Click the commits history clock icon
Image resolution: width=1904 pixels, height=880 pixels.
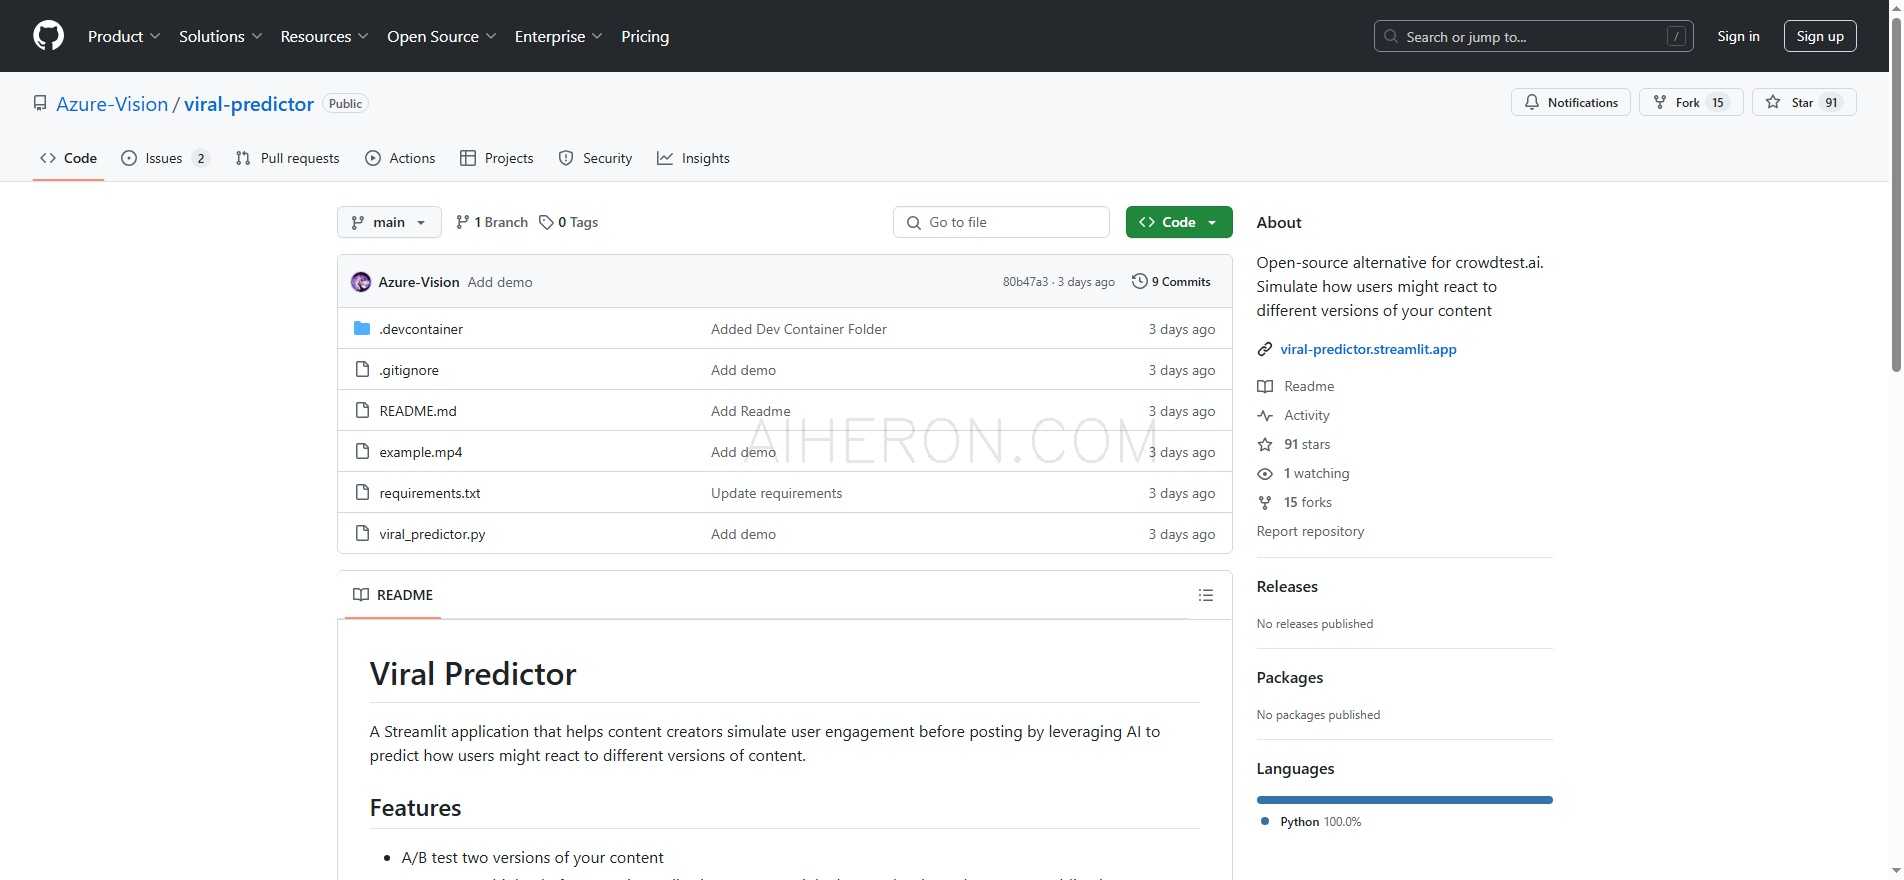coord(1139,281)
